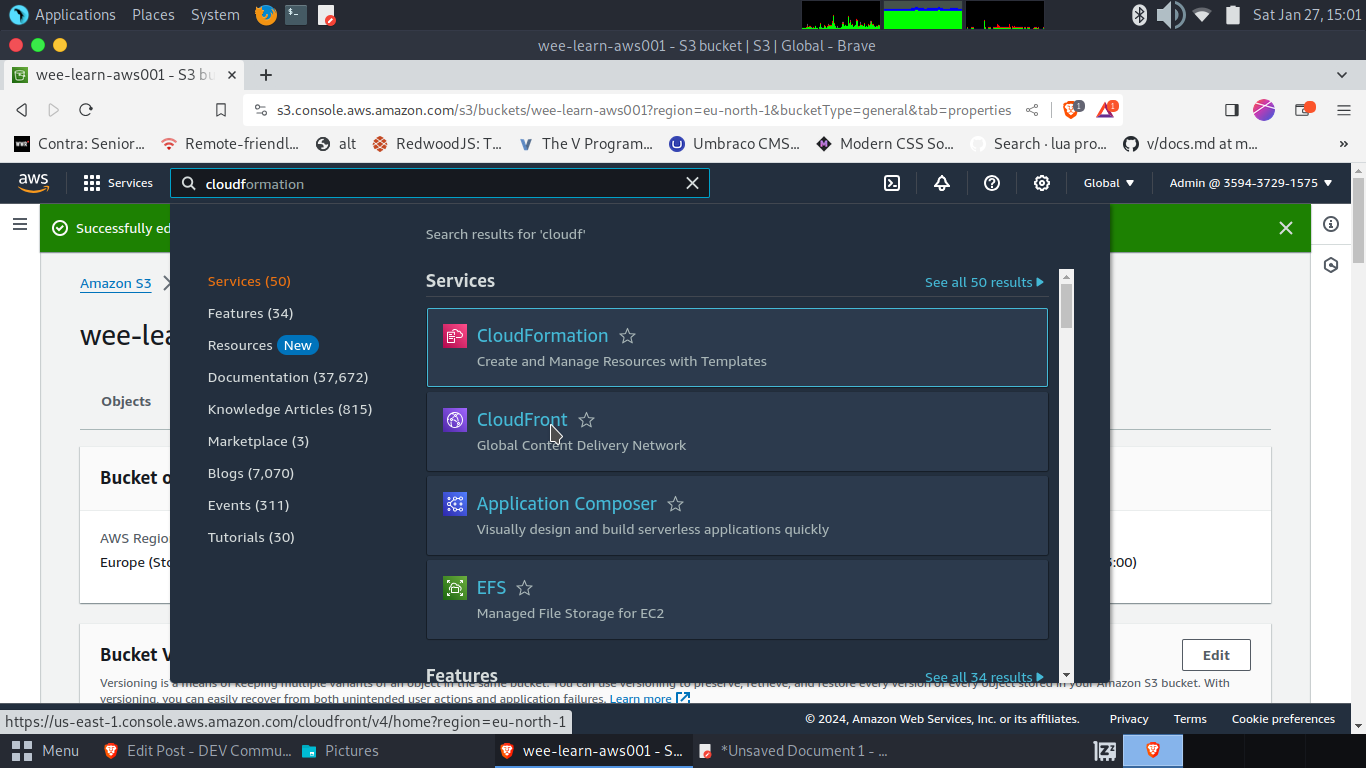Open the Brave Rewards icon
The image size is (1366, 768).
pos(1107,109)
